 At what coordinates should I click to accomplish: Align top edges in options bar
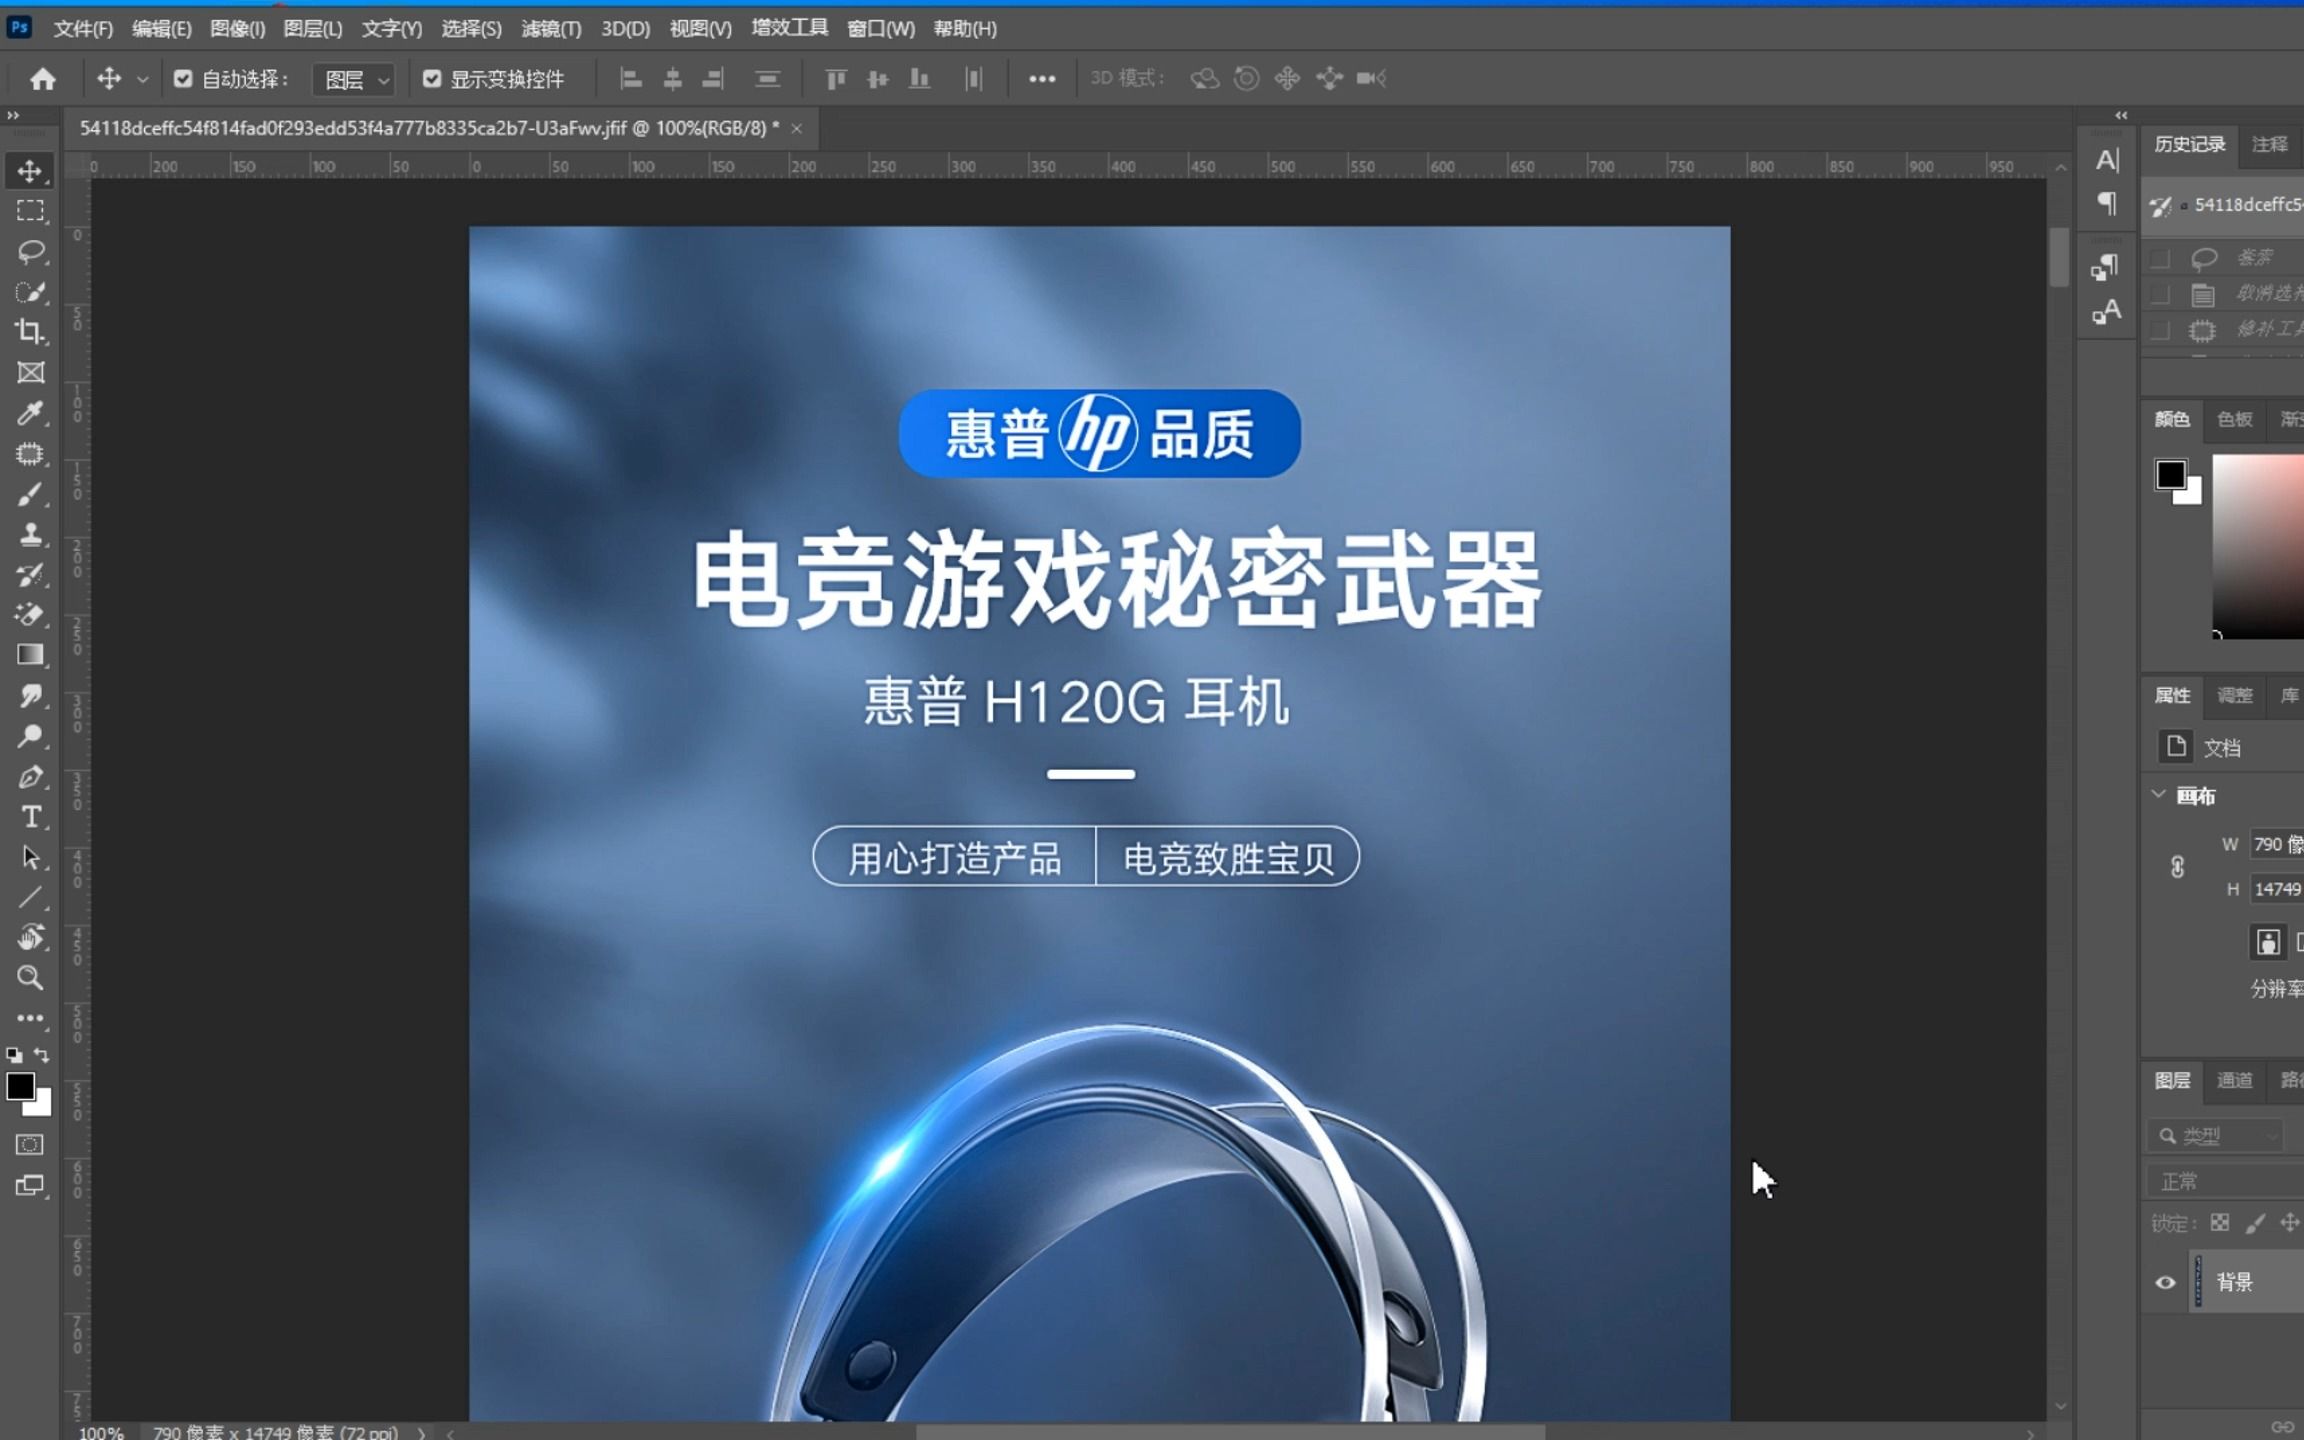pyautogui.click(x=836, y=78)
